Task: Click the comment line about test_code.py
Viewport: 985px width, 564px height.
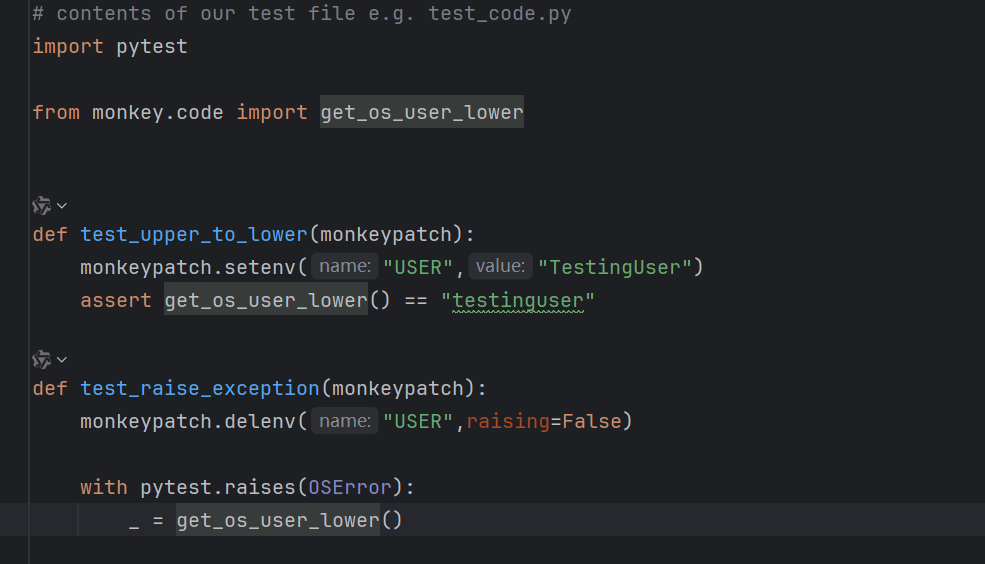Action: 302,13
